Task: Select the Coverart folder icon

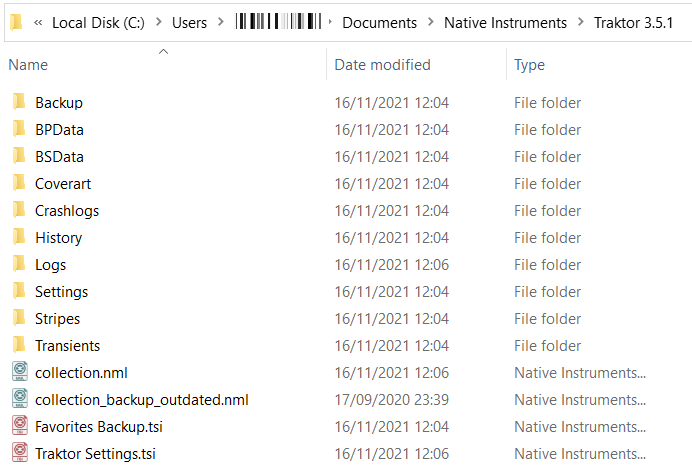Action: pos(19,182)
